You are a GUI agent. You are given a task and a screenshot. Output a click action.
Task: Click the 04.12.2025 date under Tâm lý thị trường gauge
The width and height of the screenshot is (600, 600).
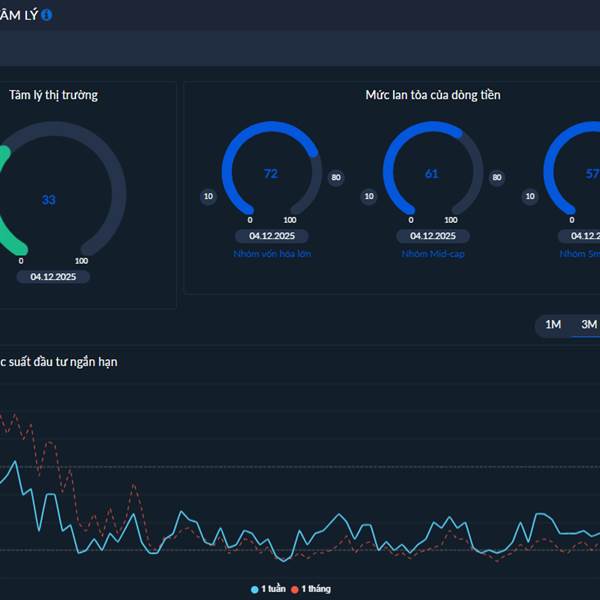[x=53, y=277]
